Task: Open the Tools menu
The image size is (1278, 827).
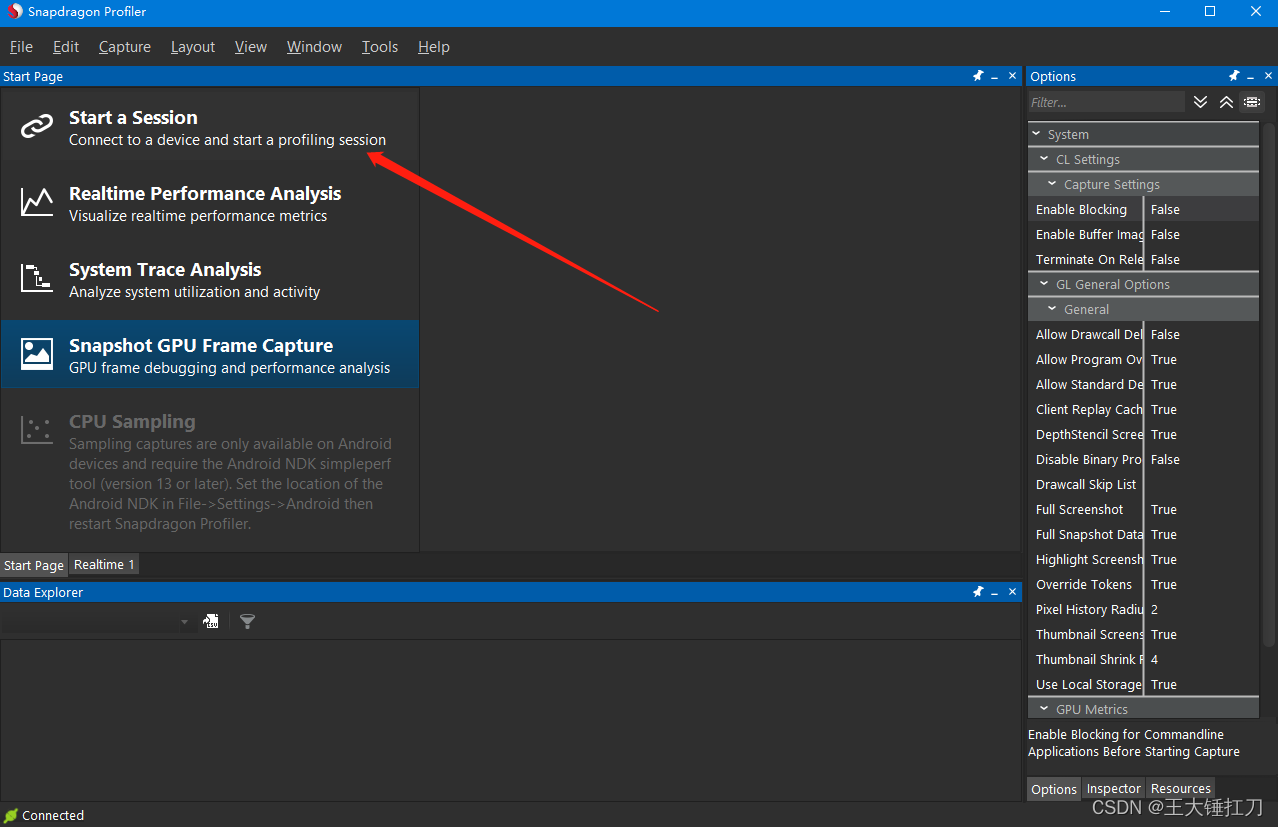Action: point(380,47)
